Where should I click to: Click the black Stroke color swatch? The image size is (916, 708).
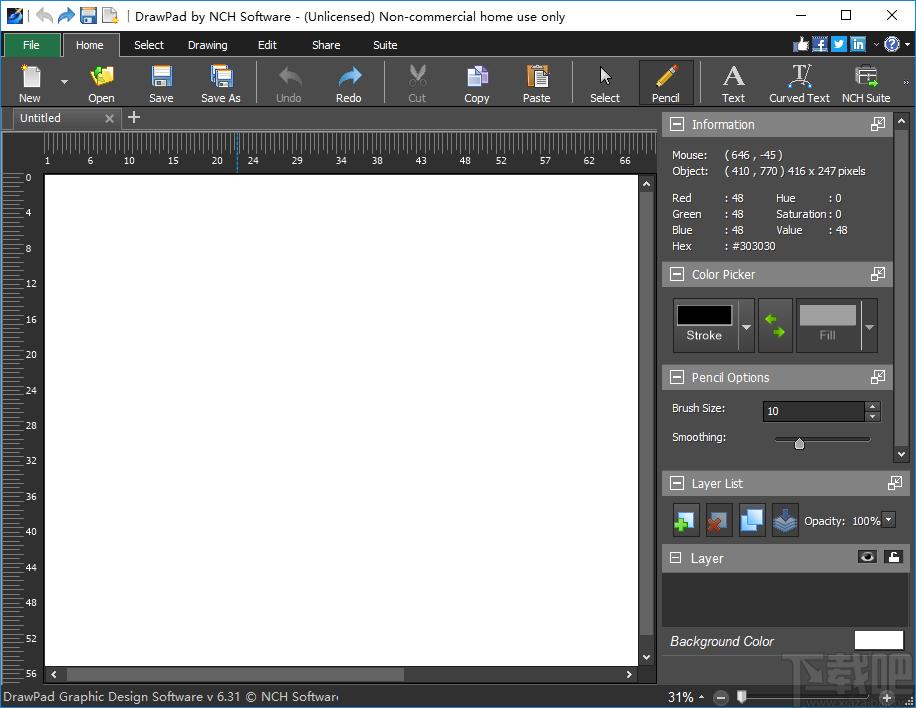click(705, 315)
